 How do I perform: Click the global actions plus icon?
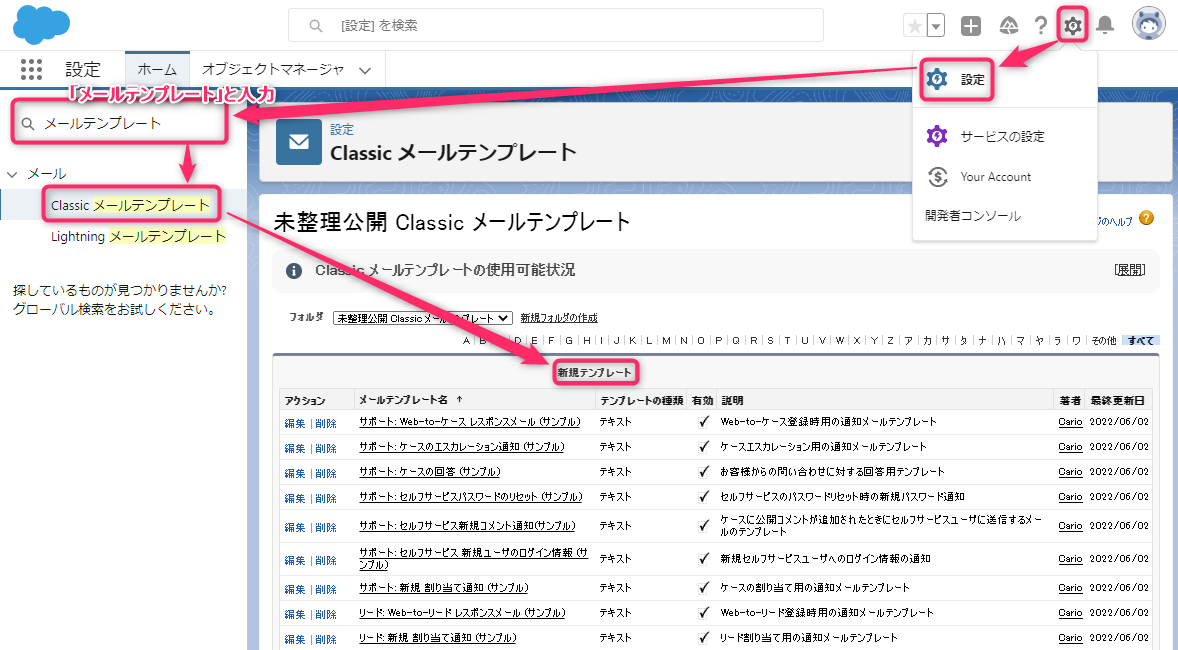(971, 26)
